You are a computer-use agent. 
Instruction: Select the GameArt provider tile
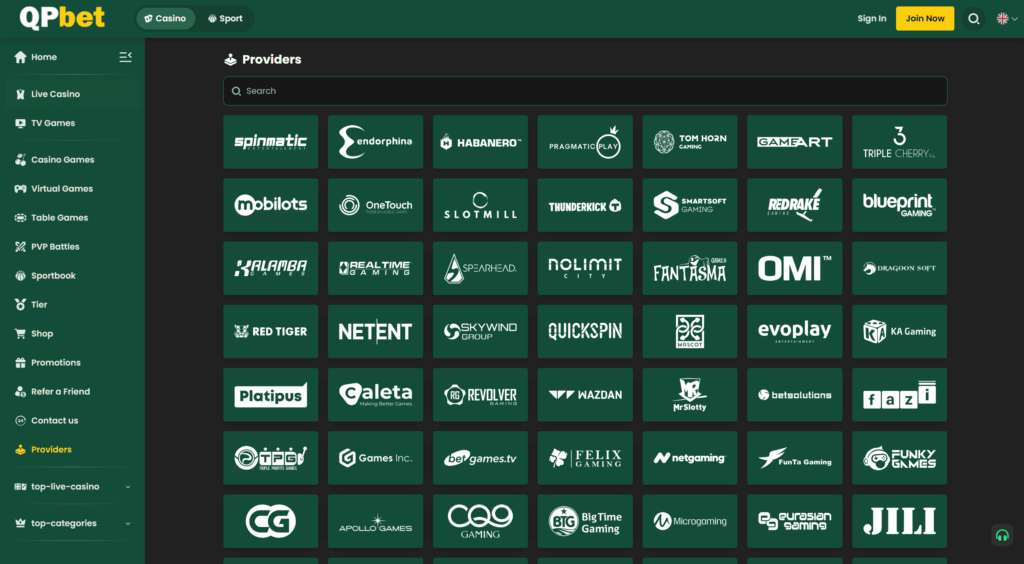(795, 142)
